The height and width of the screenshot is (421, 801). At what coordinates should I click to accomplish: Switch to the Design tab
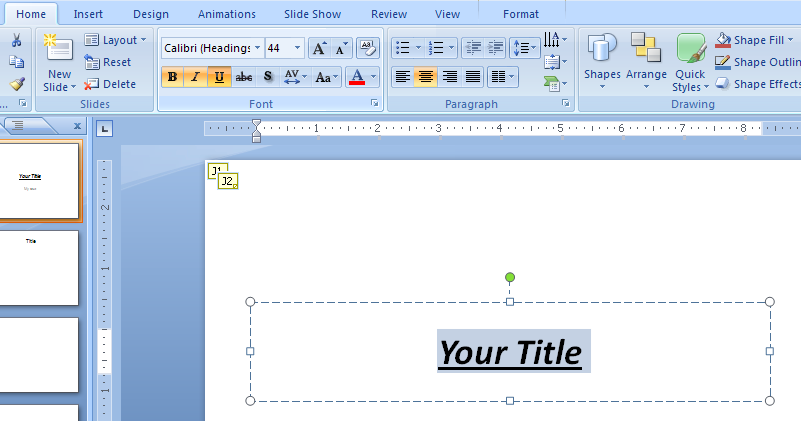(x=151, y=14)
